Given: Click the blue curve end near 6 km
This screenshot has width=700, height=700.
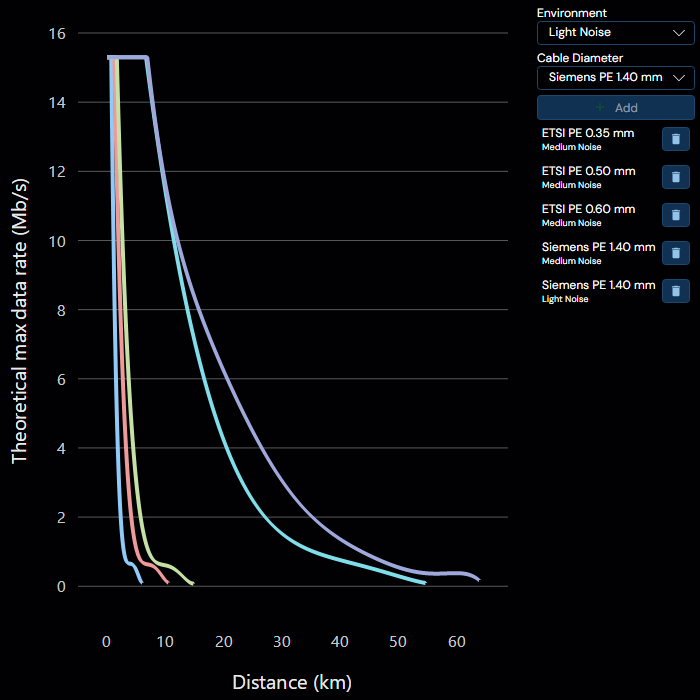Looking at the screenshot, I should click(141, 580).
